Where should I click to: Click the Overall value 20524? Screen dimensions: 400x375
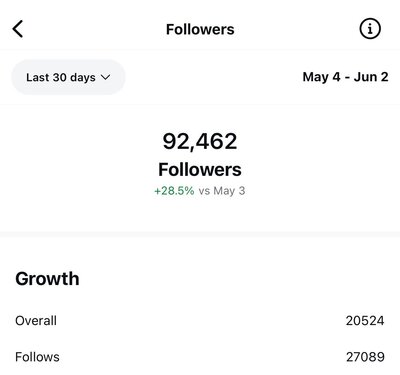[365, 321]
